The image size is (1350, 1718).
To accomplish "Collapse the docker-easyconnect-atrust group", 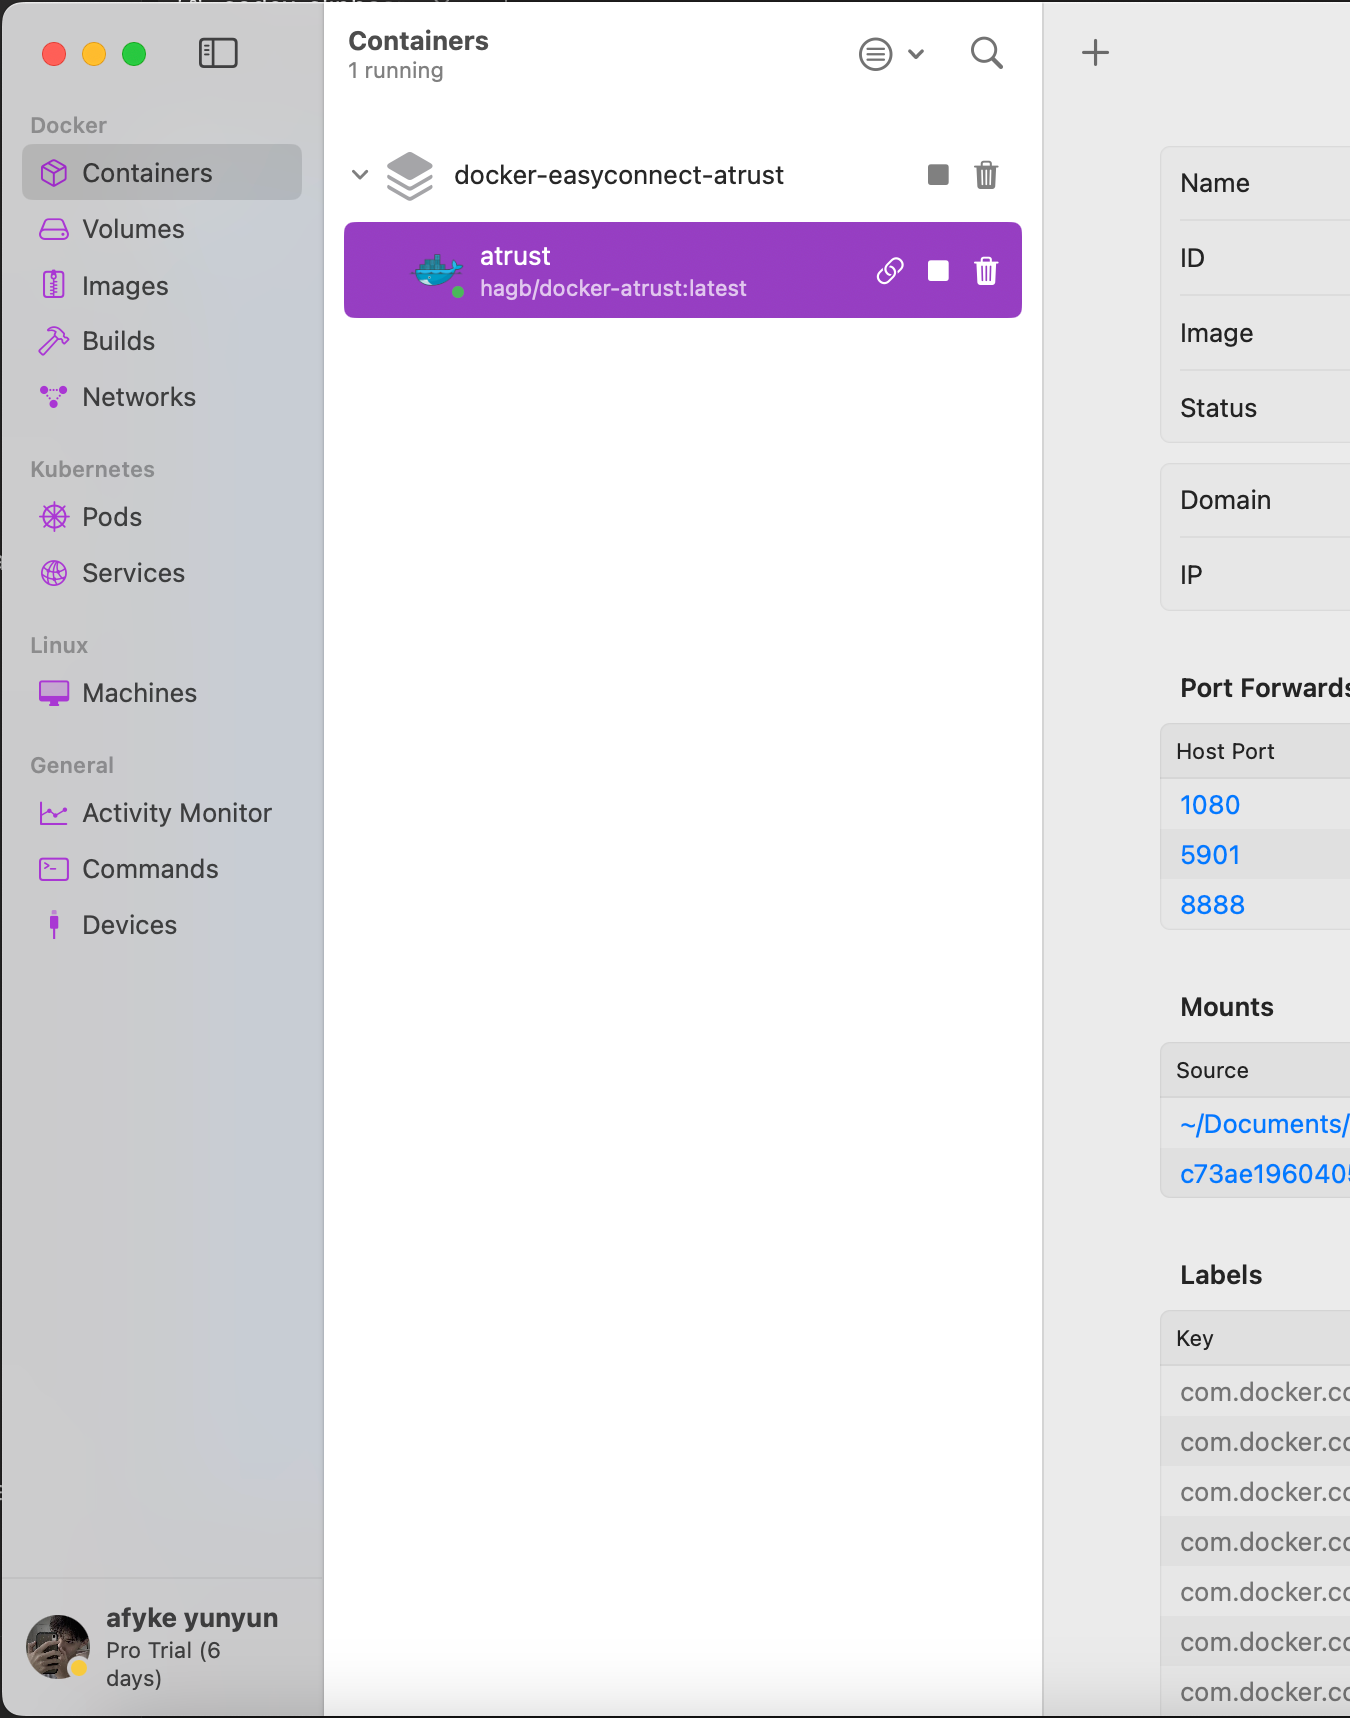I will click(x=360, y=175).
